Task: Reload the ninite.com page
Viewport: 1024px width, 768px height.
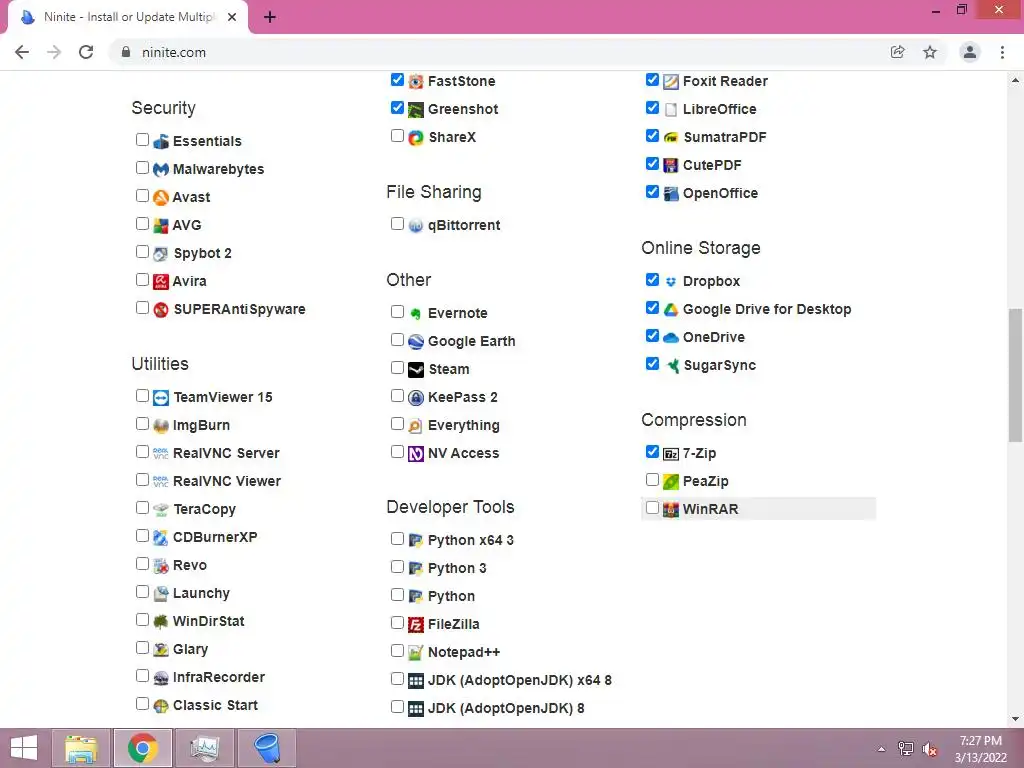Action: [86, 52]
